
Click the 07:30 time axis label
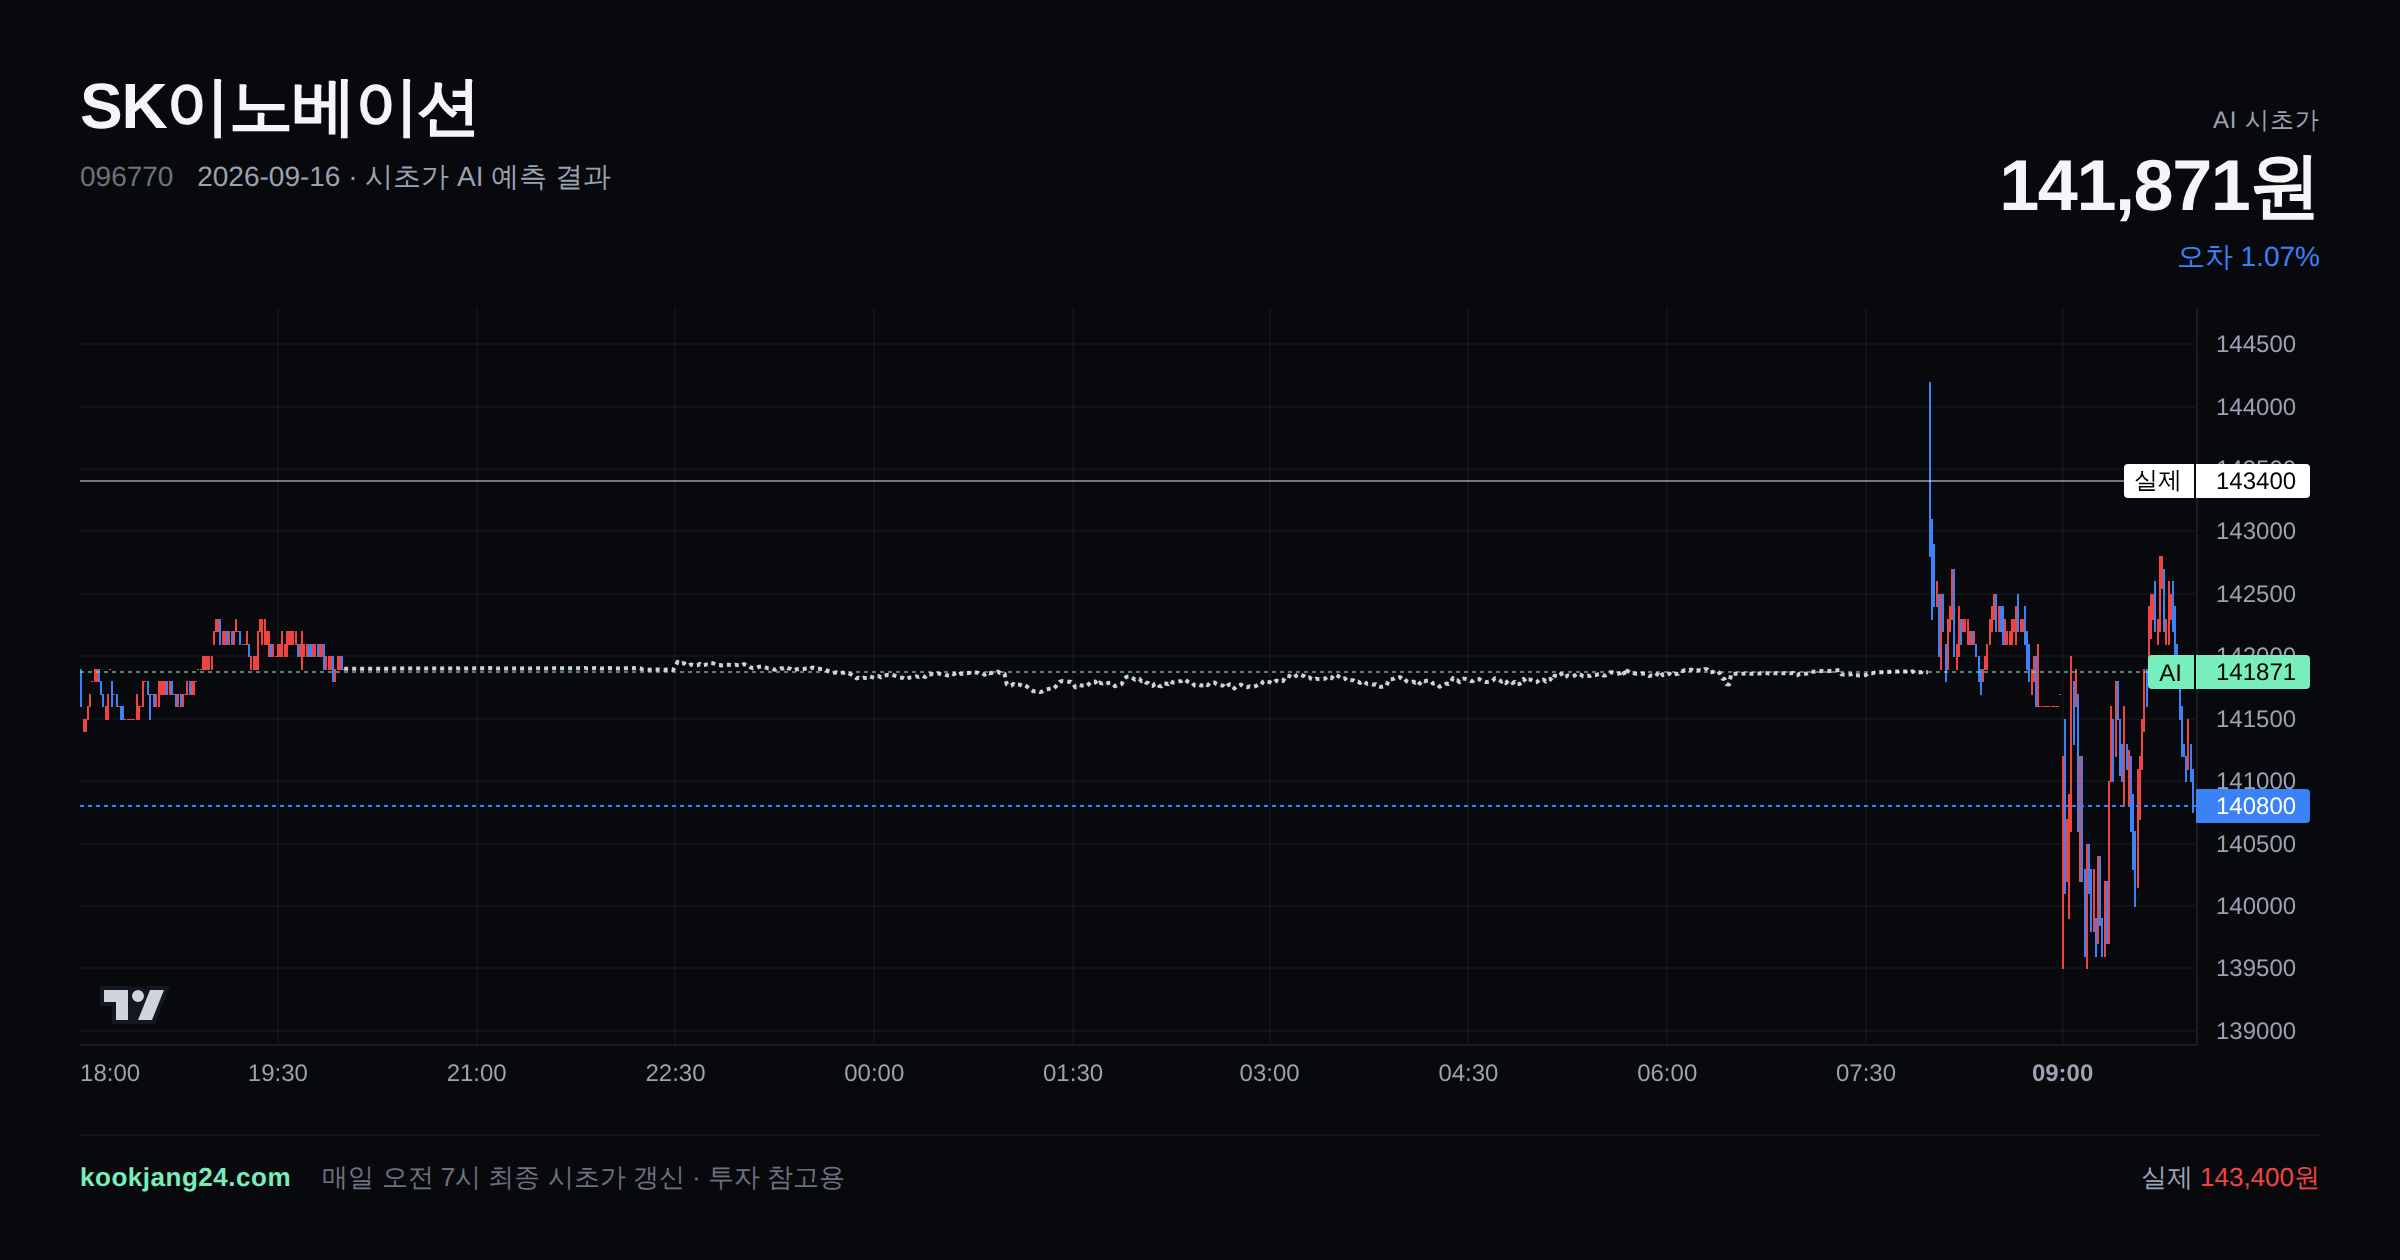1866,1073
